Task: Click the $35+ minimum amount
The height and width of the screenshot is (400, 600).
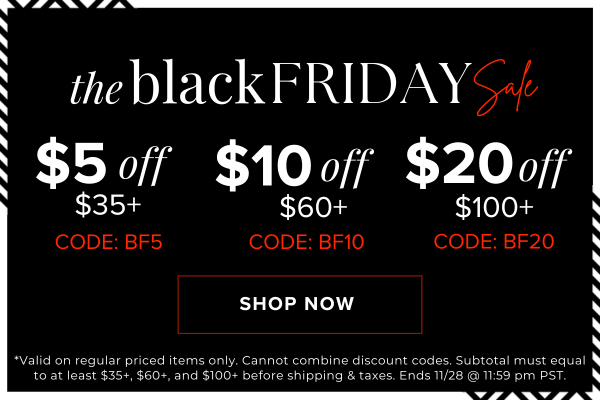Action: point(110,207)
